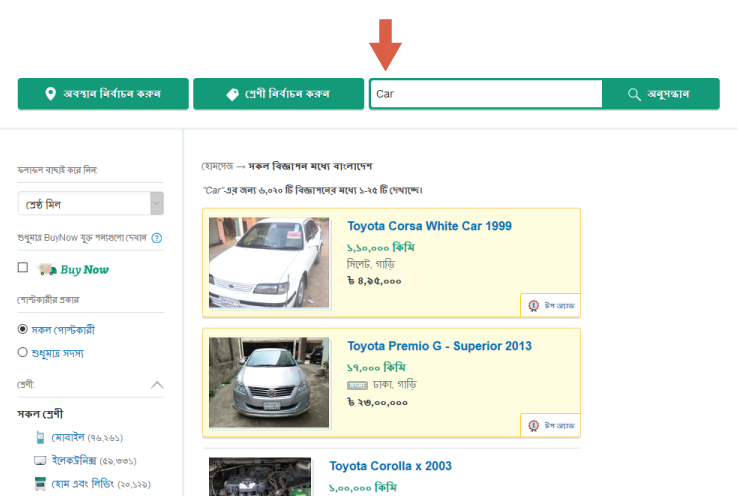The width and height of the screenshot is (738, 496).
Task: Open the Toyota Corsa White Car 1999 listing
Action: tap(429, 226)
